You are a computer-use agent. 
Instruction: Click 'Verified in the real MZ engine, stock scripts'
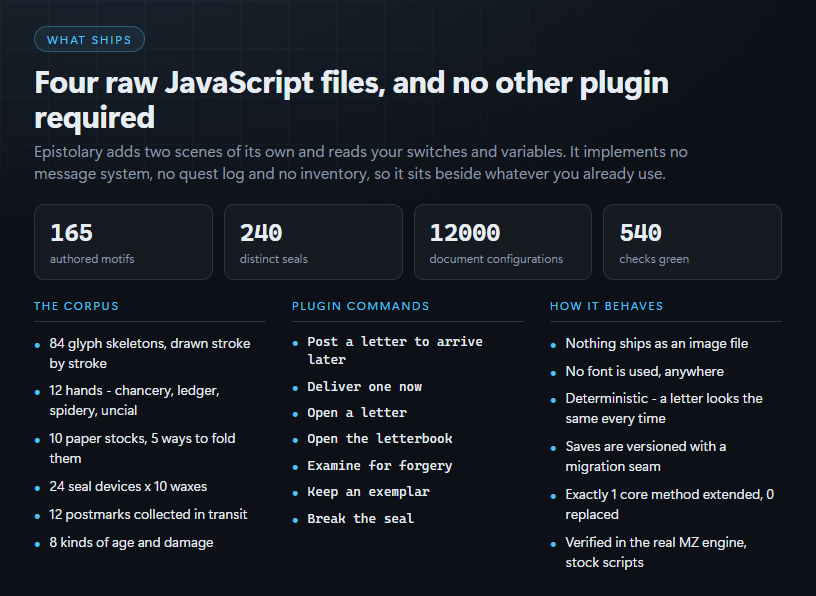(656, 552)
